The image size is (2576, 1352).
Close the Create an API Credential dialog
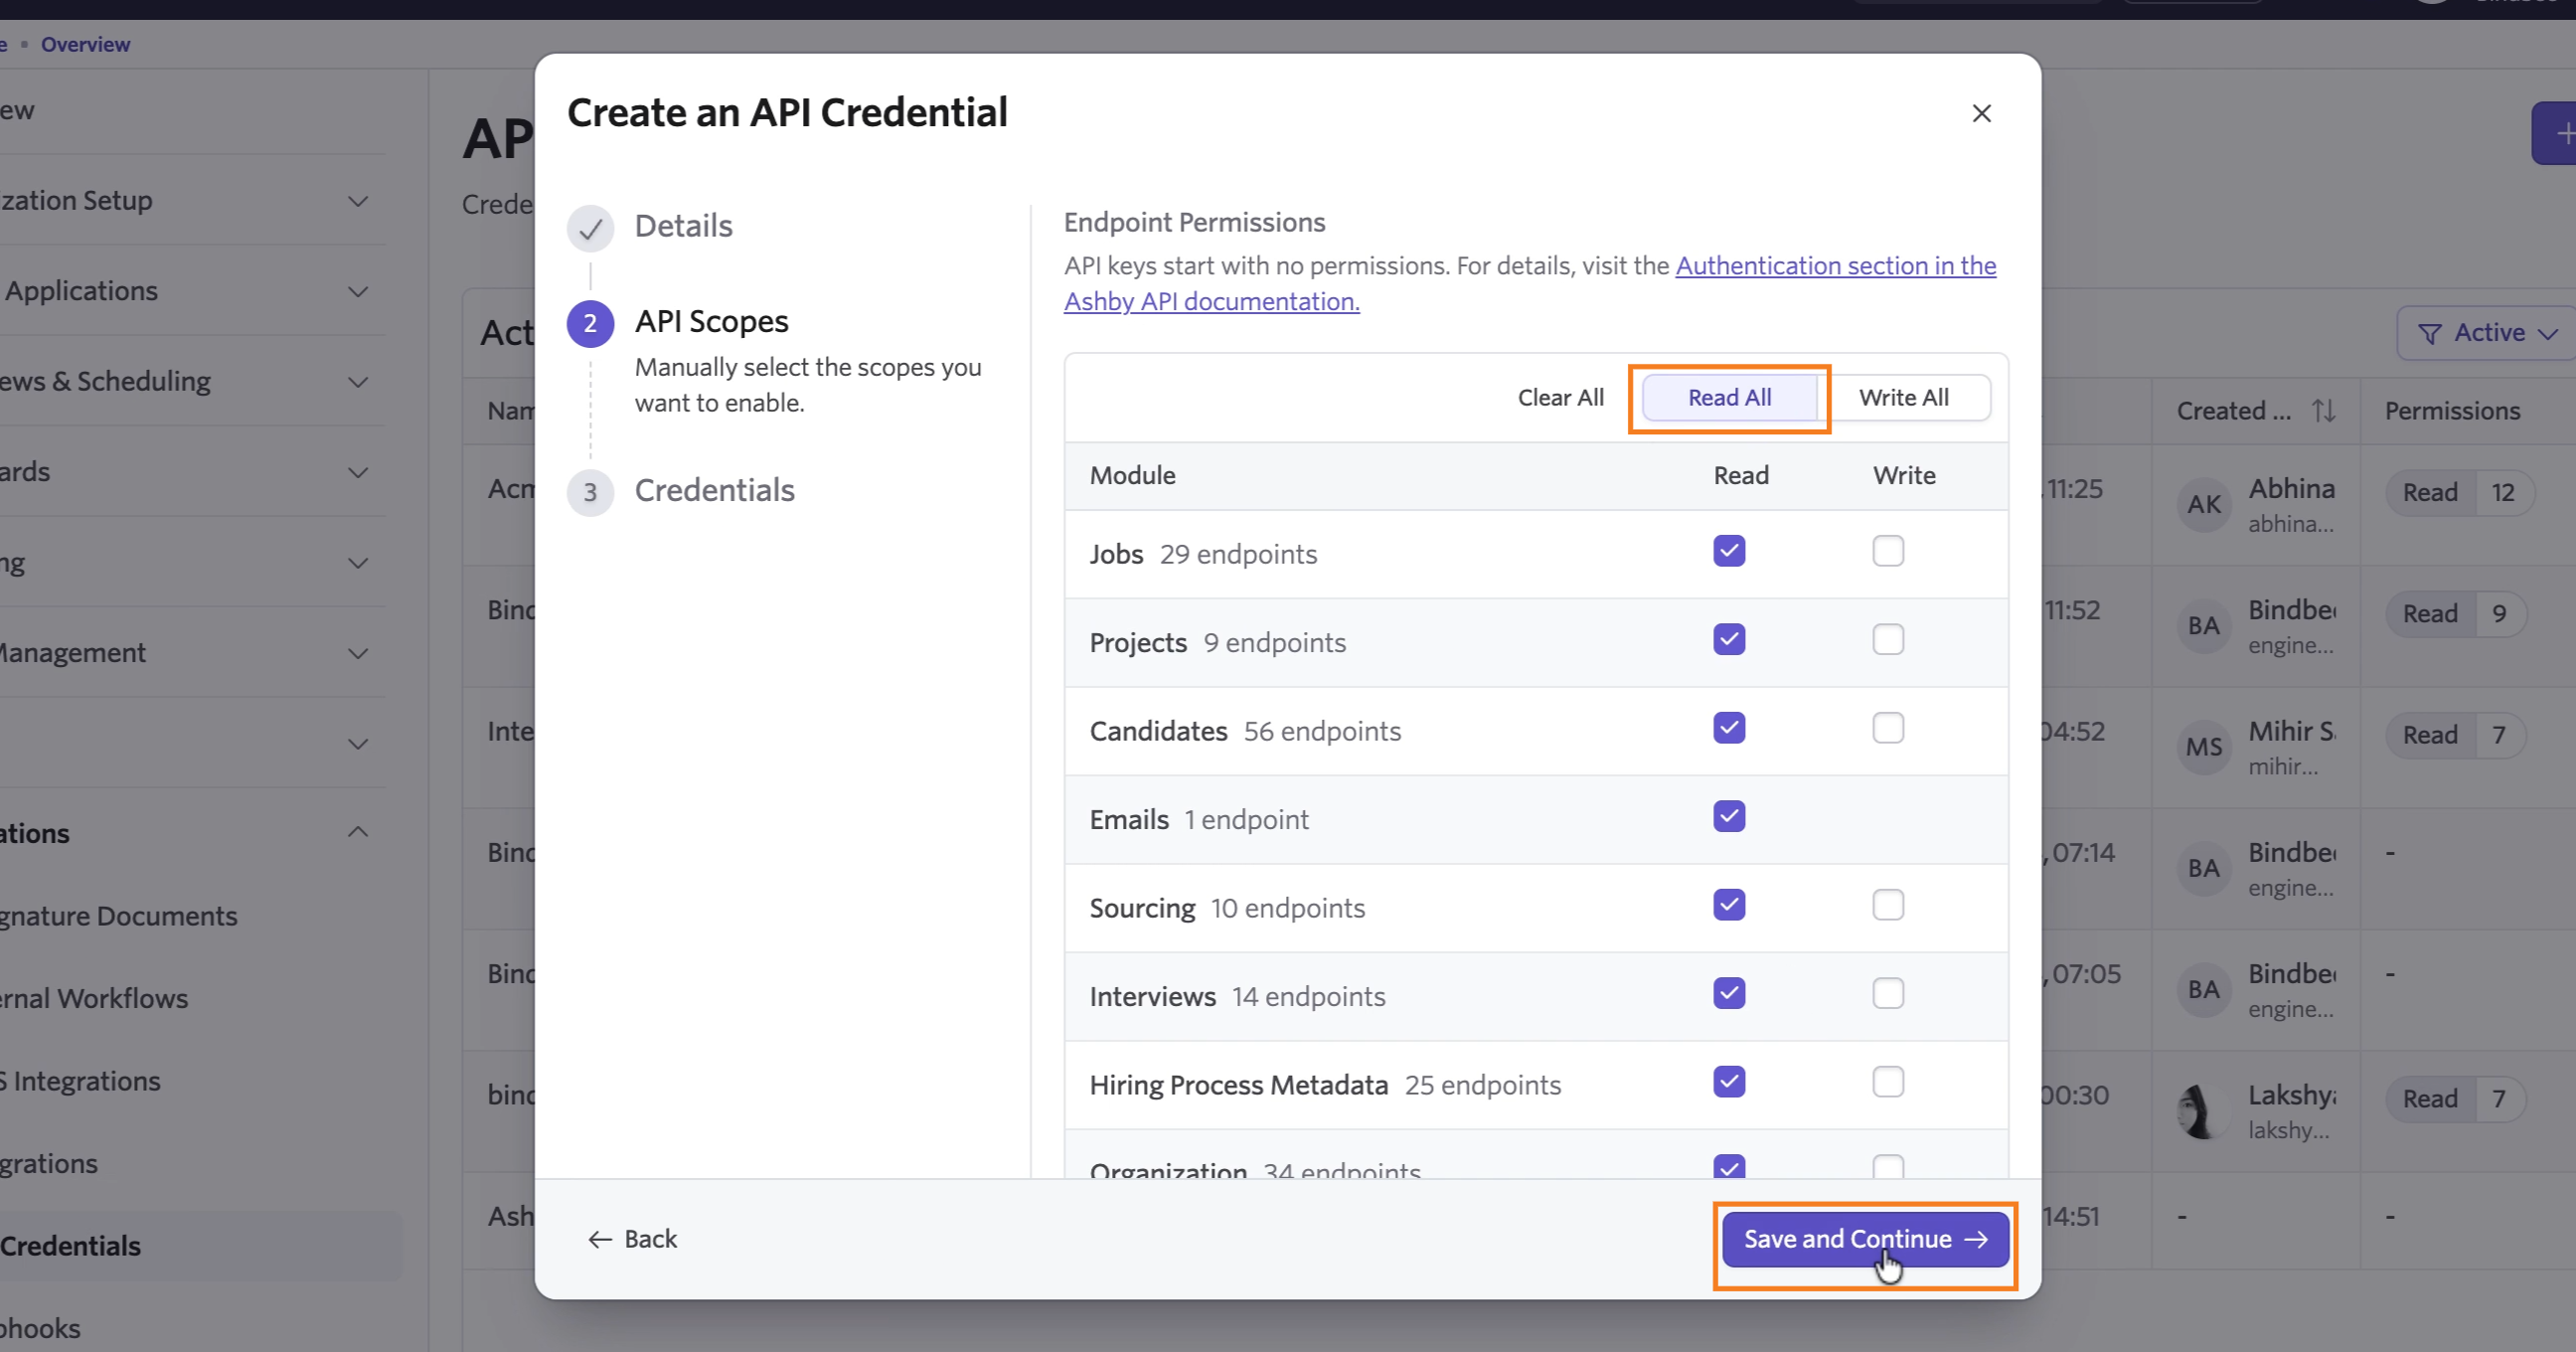point(1981,113)
